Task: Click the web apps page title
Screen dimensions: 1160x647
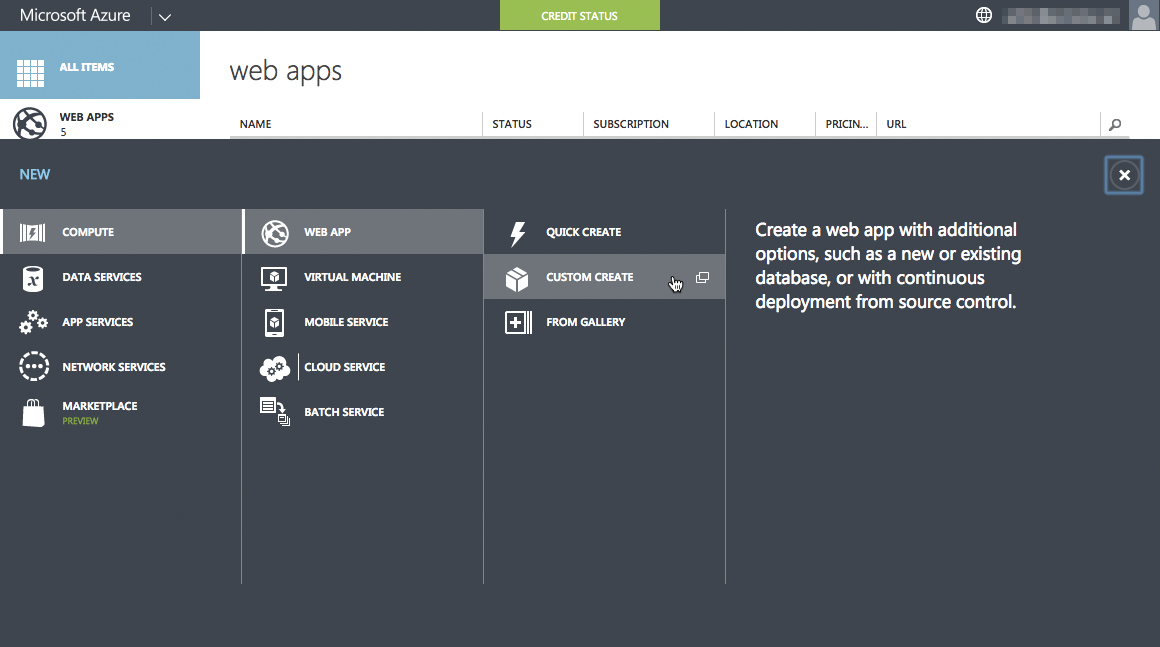Action: [x=286, y=72]
